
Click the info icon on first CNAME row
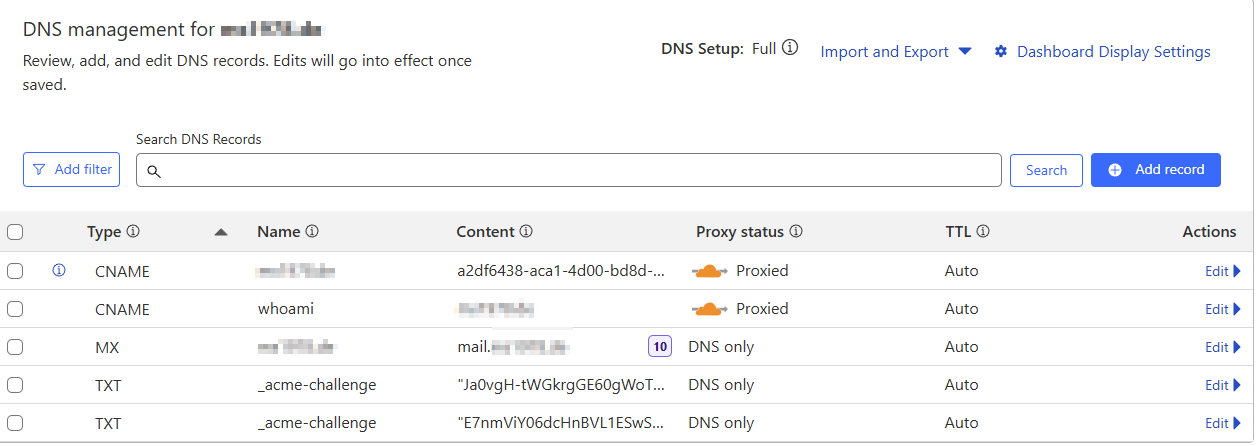click(59, 270)
